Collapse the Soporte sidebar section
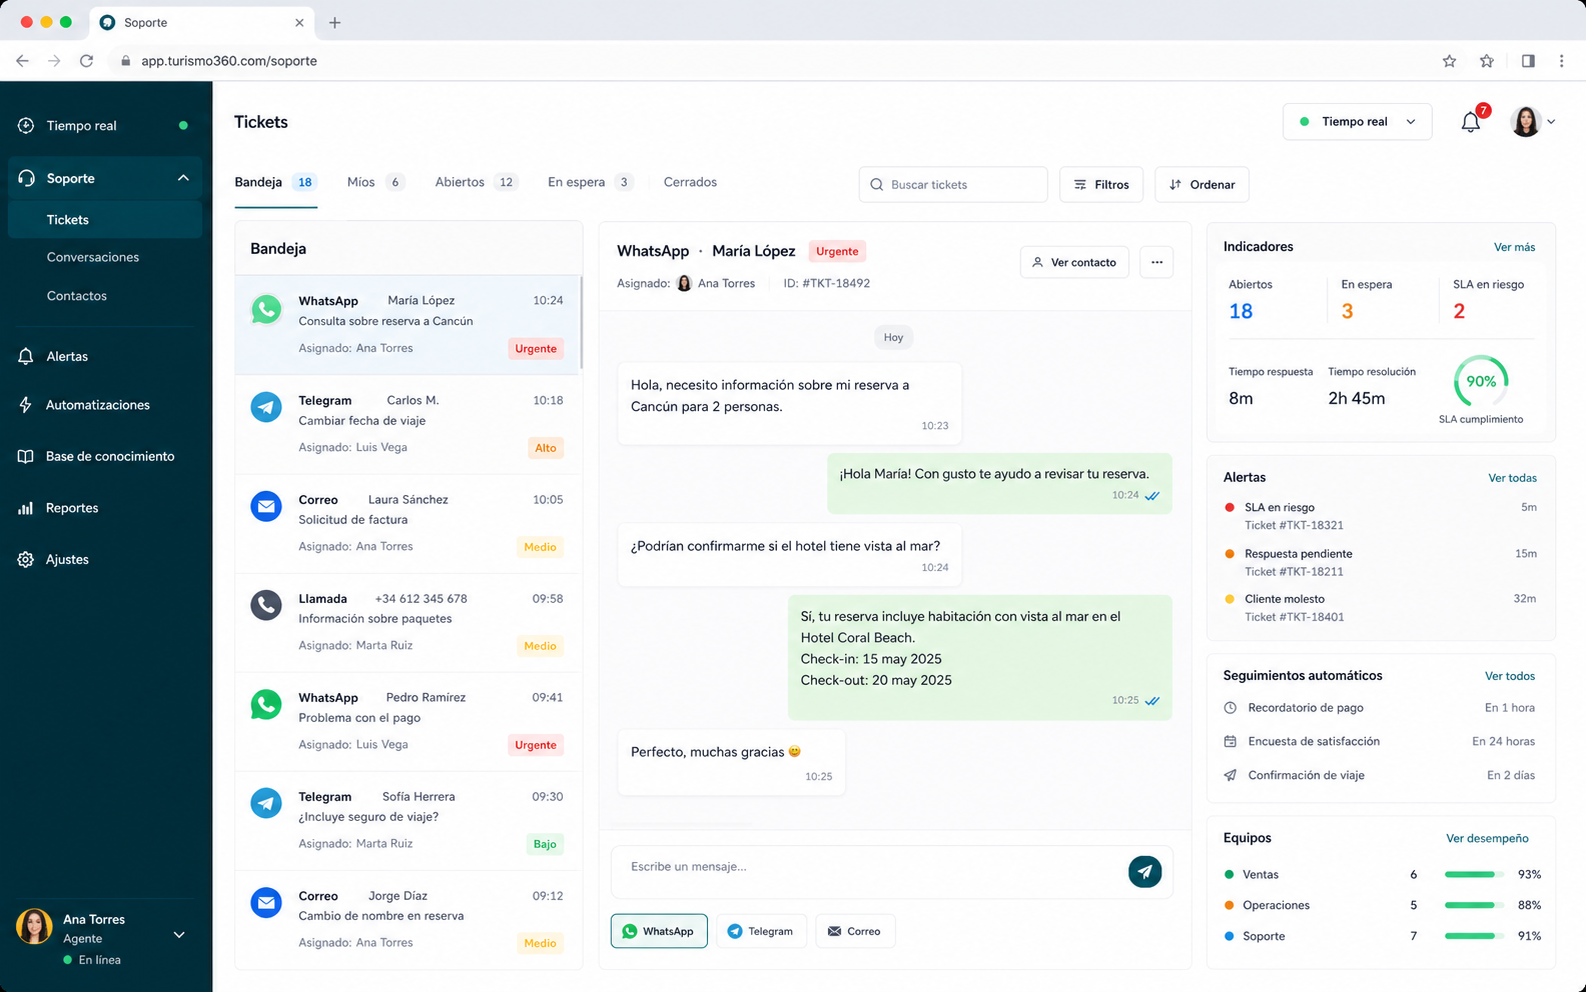 pyautogui.click(x=183, y=178)
